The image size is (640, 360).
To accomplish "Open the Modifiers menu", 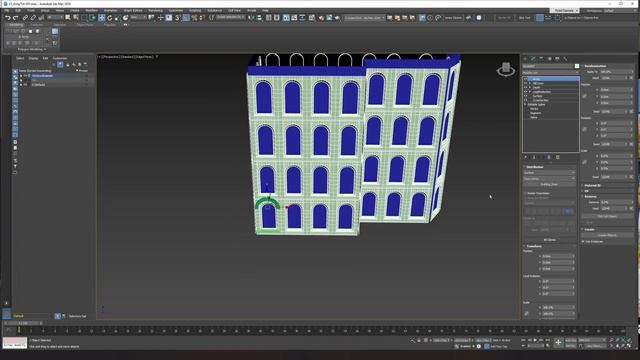I will (x=91, y=10).
